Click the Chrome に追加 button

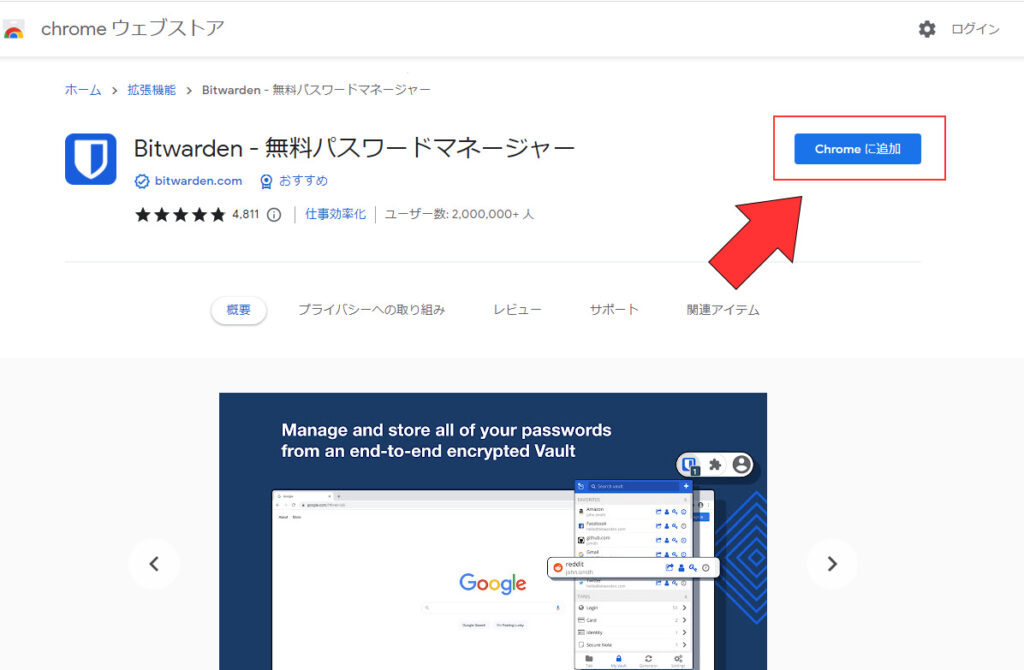pyautogui.click(x=857, y=149)
